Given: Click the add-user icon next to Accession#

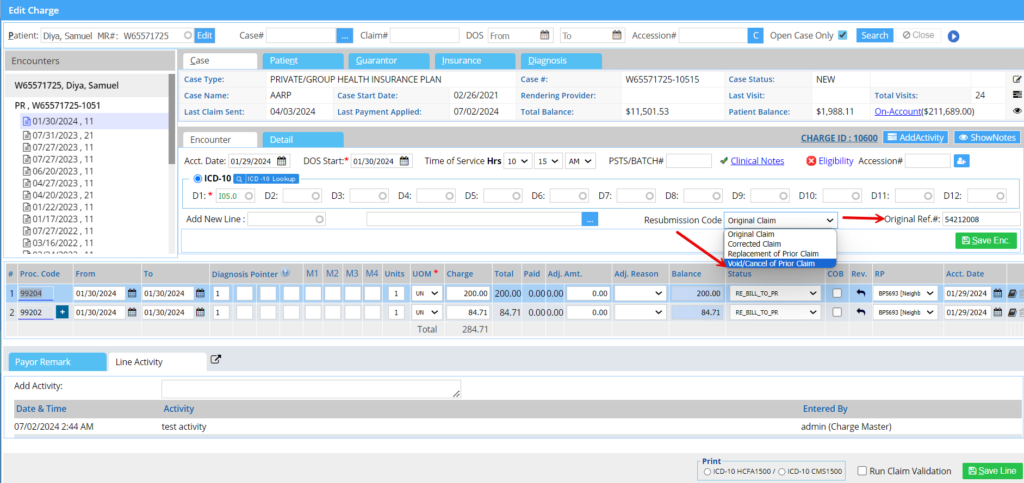Looking at the screenshot, I should point(961,160).
